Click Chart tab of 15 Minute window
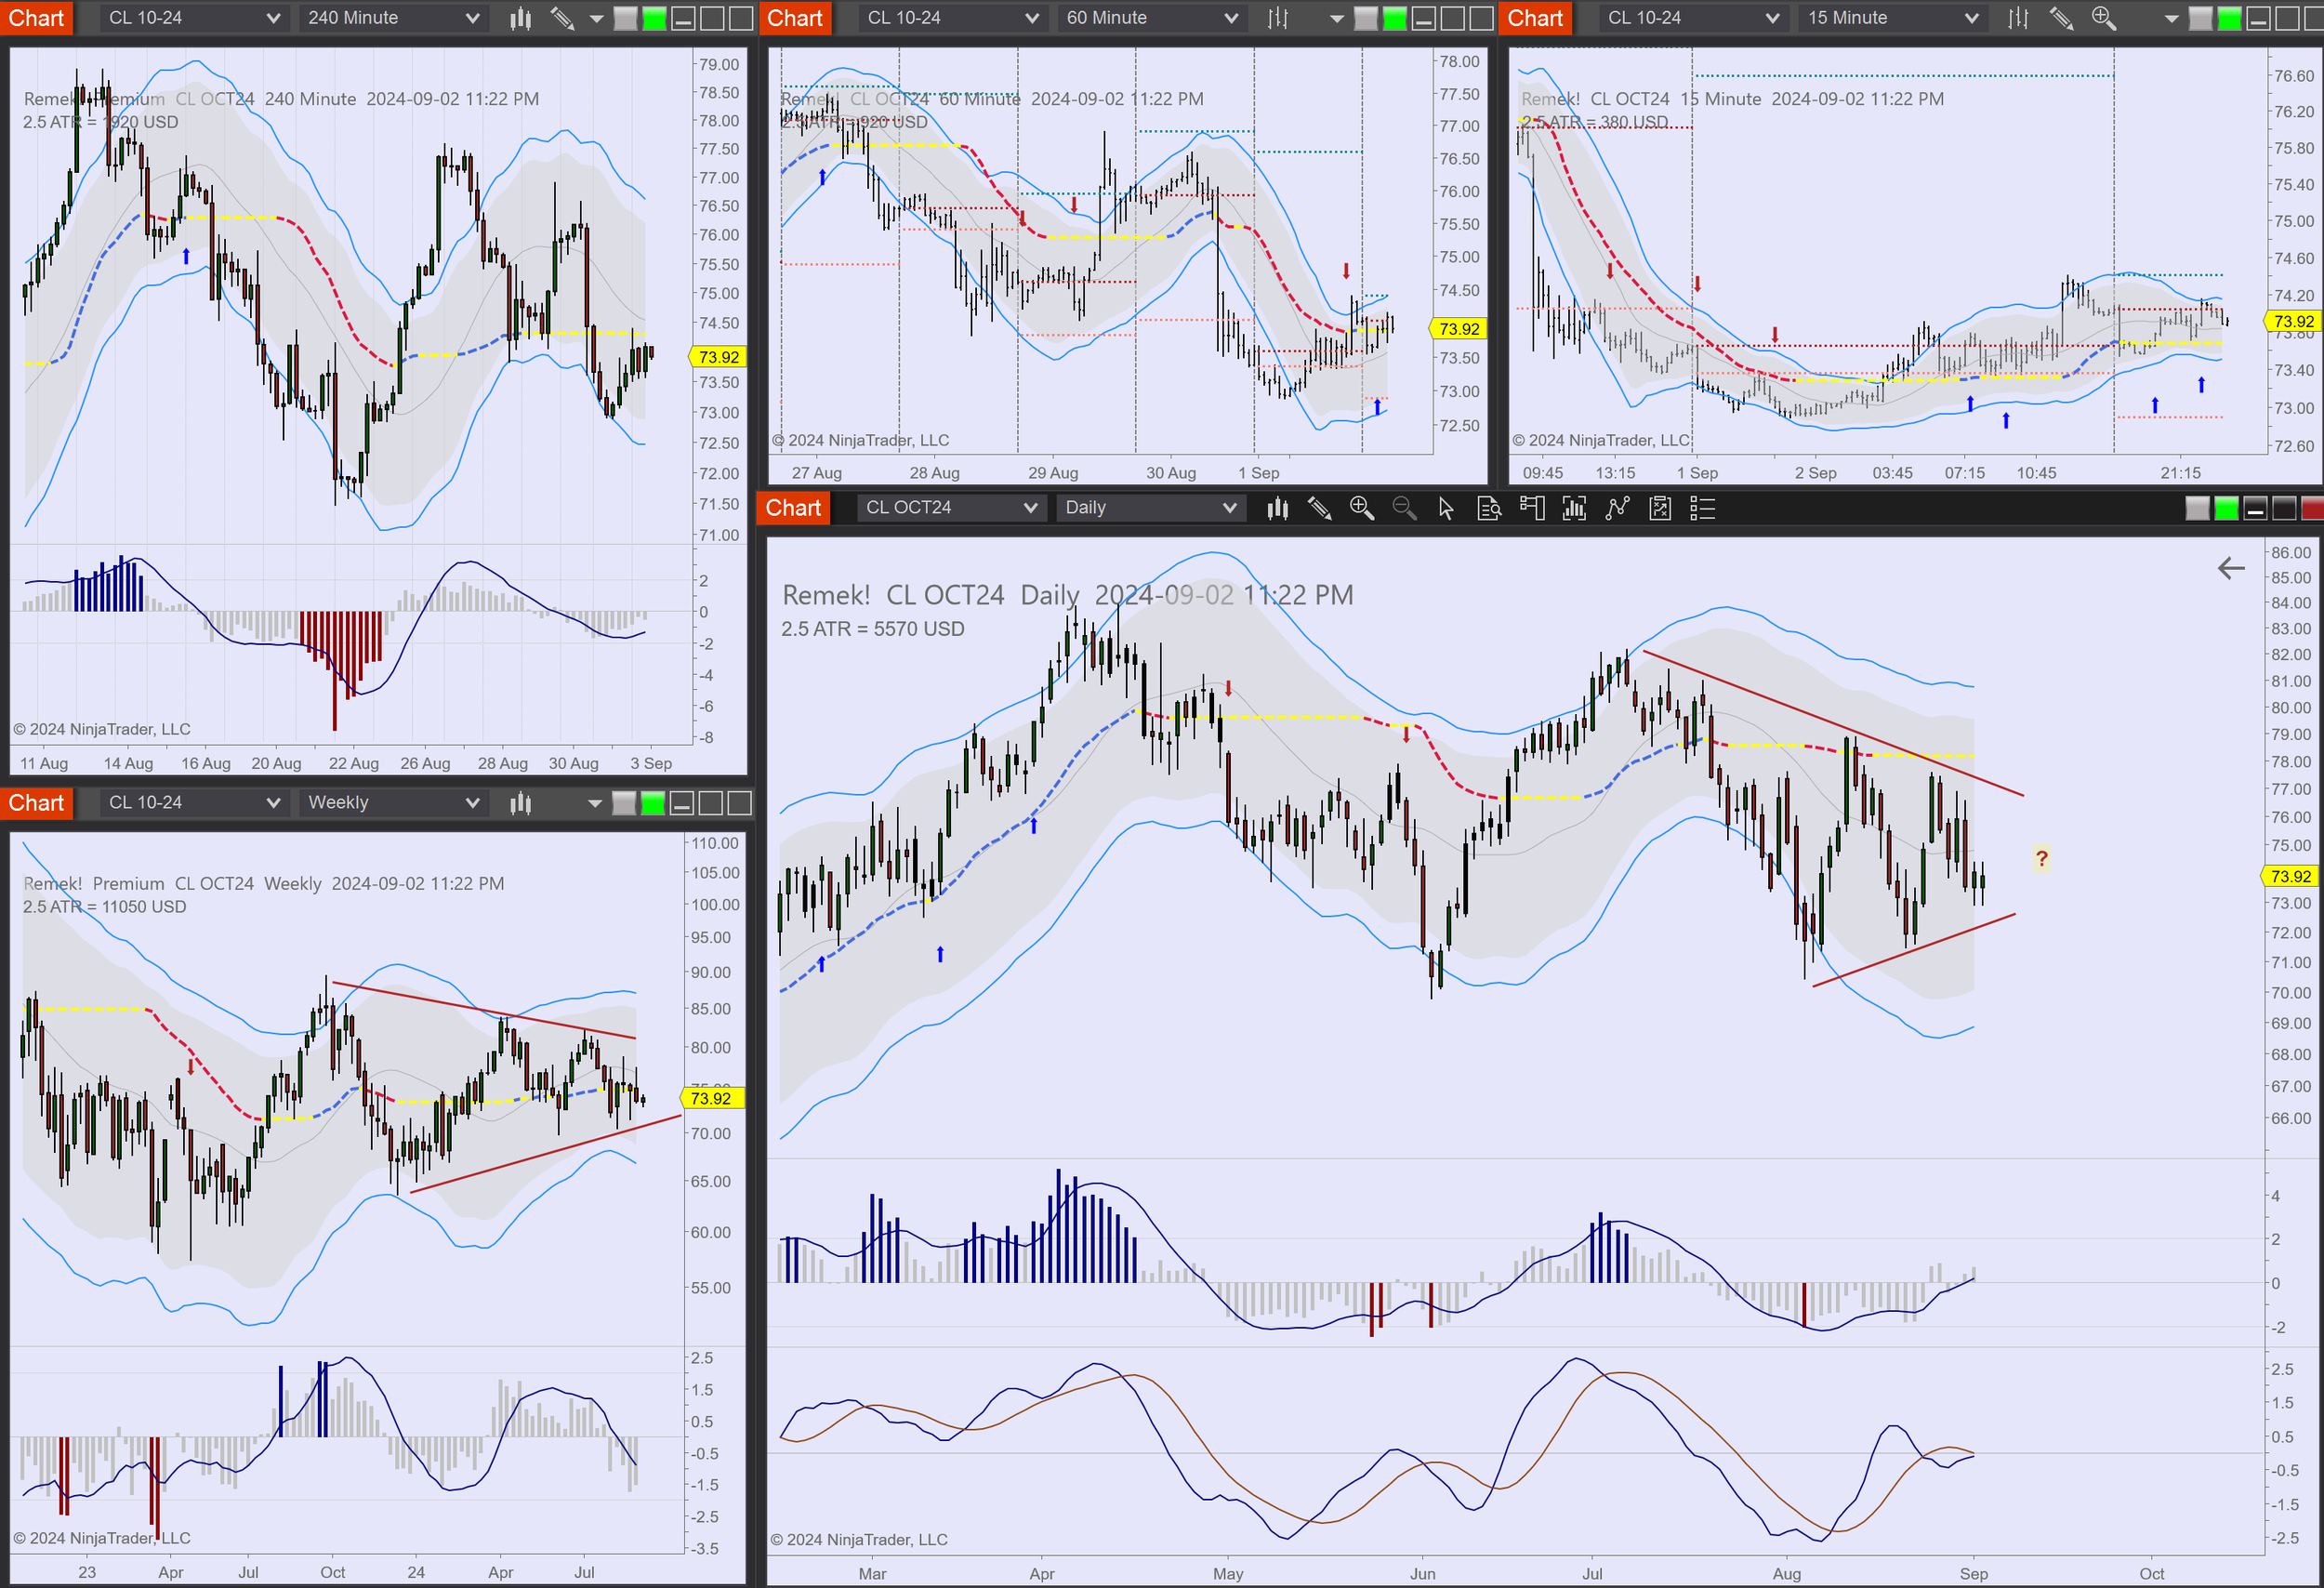The height and width of the screenshot is (1588, 2324). pyautogui.click(x=1535, y=18)
